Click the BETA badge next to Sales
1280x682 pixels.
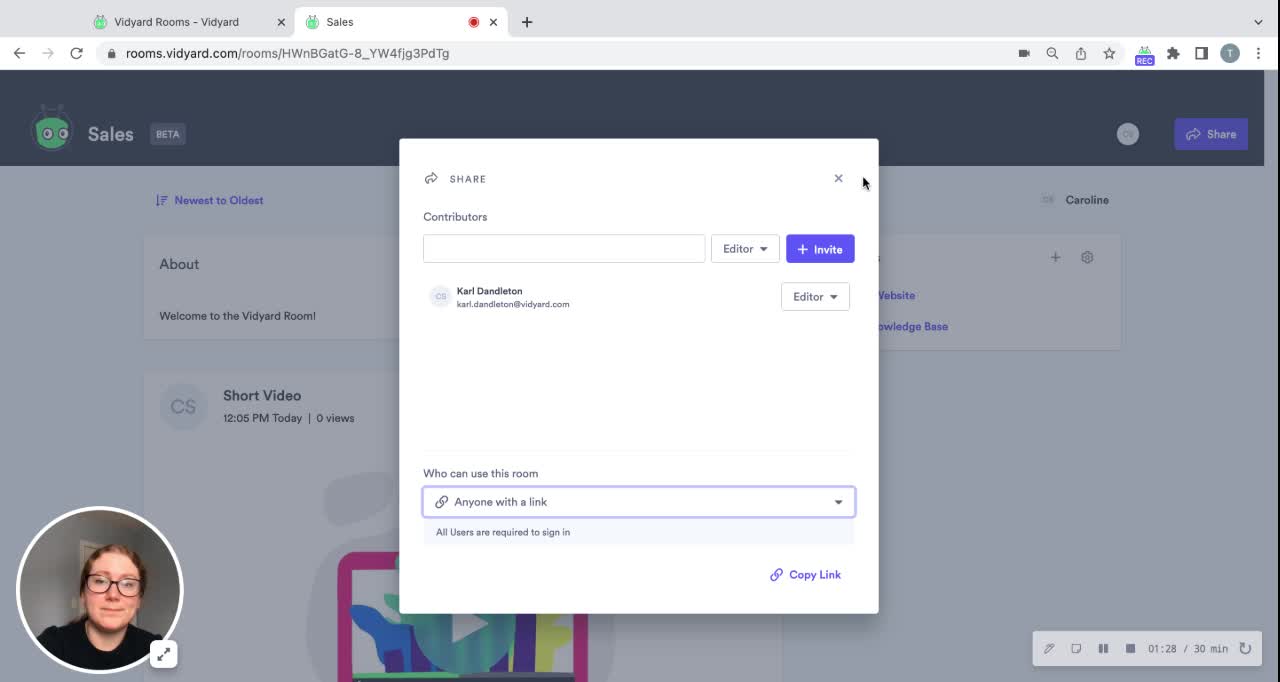[x=168, y=134]
